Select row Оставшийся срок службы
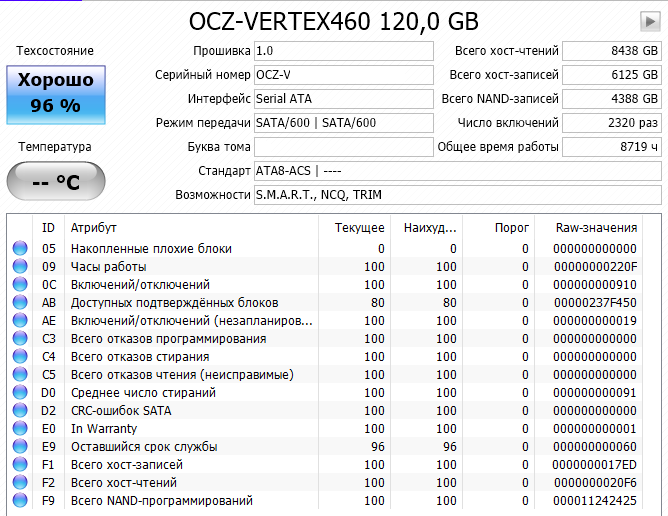Image resolution: width=668 pixels, height=516 pixels. [x=327, y=446]
